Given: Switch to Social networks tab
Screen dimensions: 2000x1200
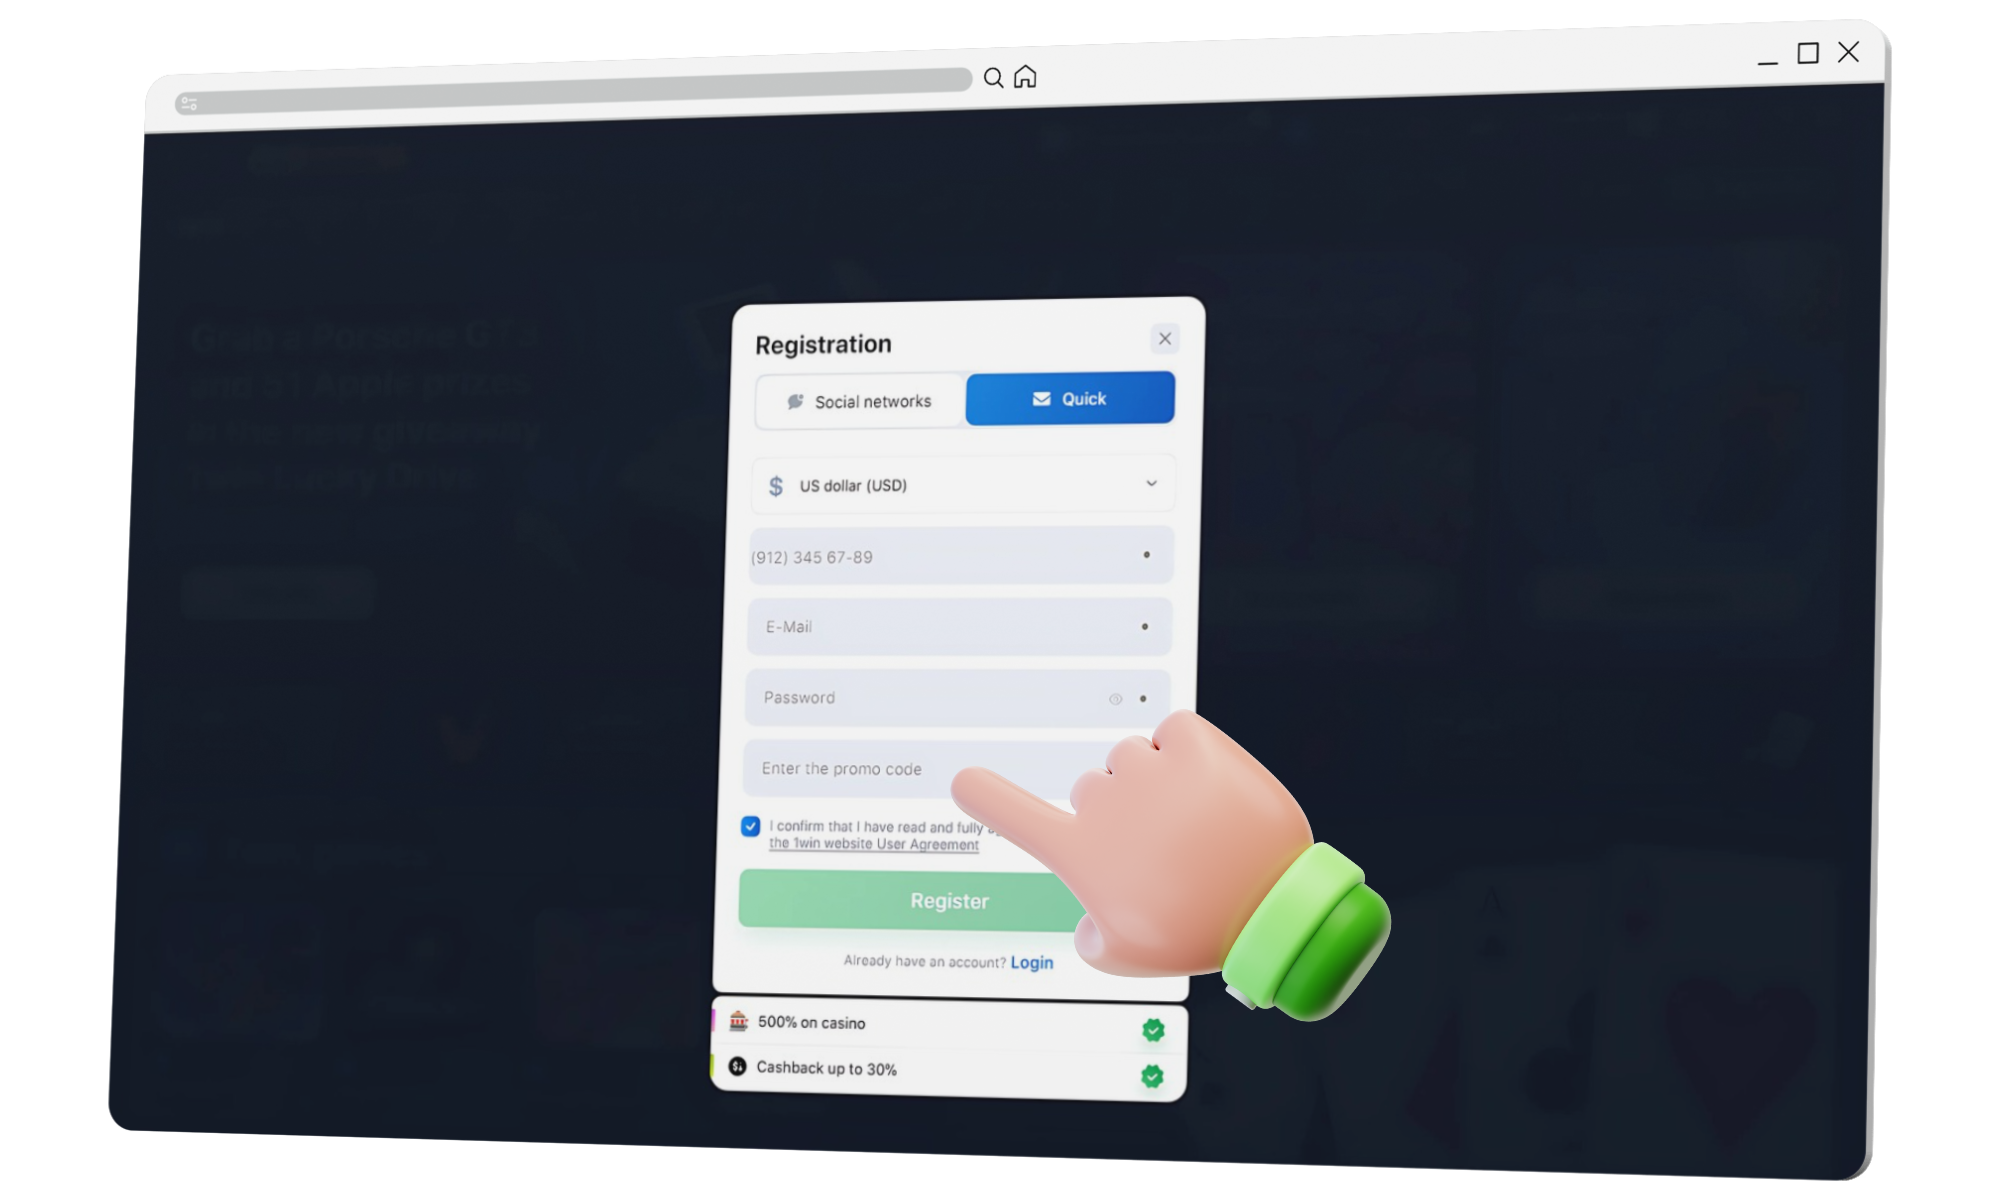Looking at the screenshot, I should click(x=857, y=400).
